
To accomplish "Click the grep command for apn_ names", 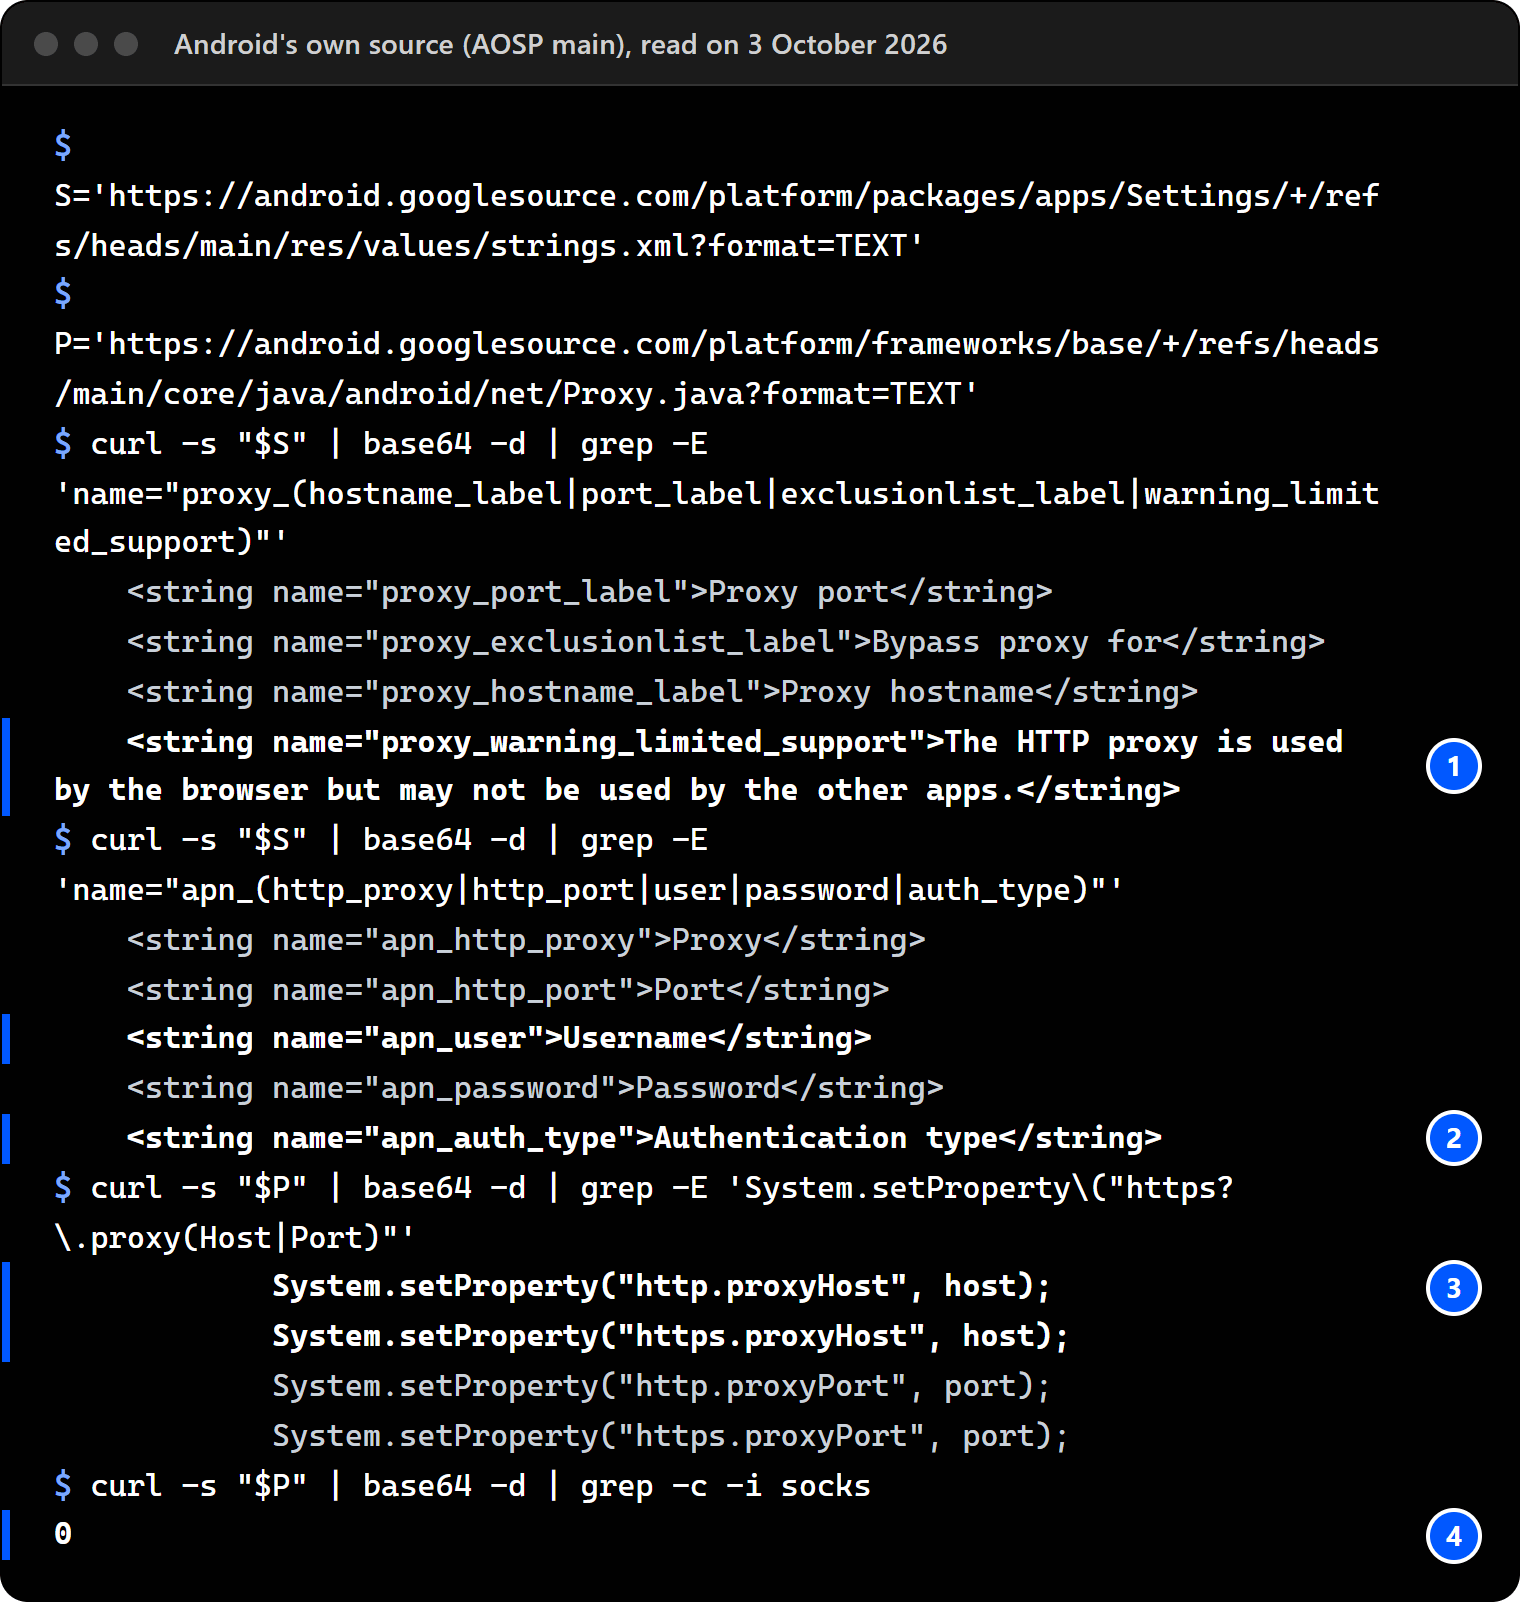I will pos(589,865).
